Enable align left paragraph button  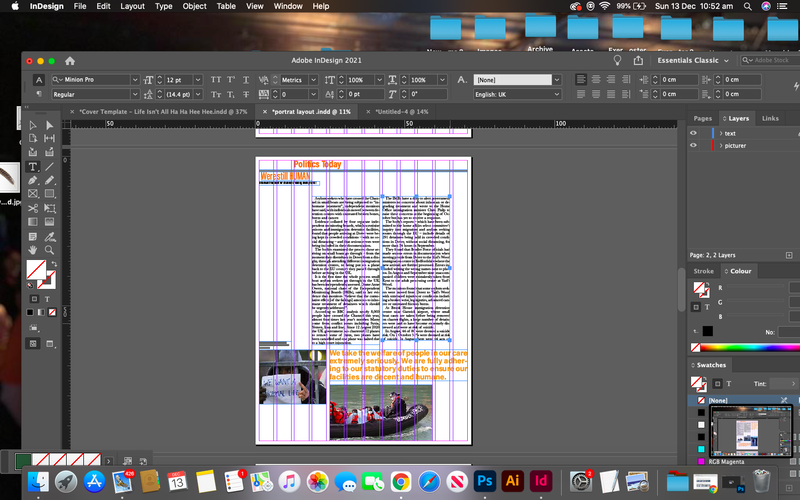581,80
